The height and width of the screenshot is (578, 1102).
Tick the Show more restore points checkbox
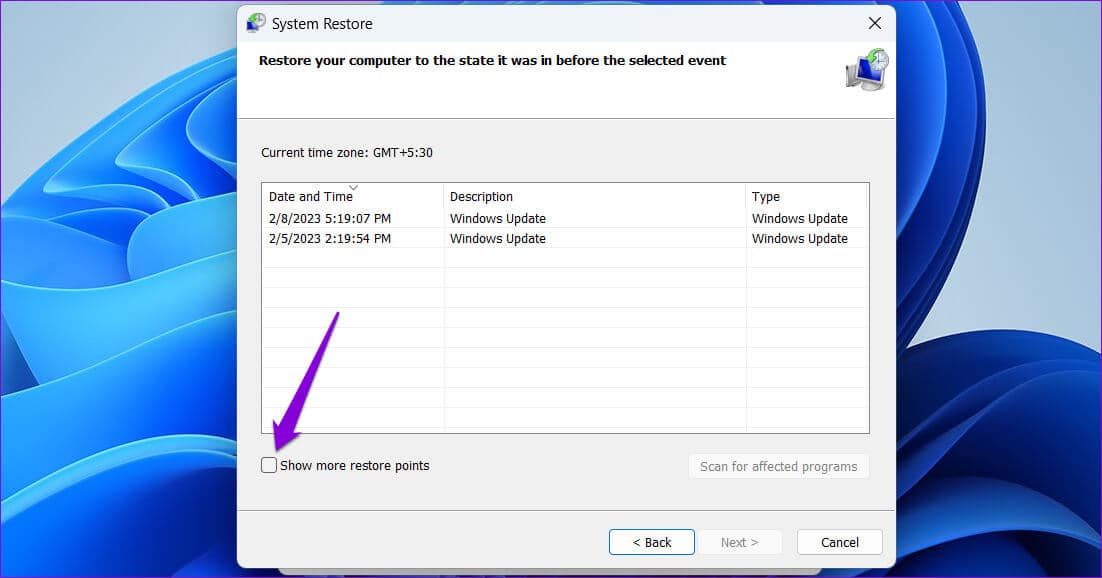(x=268, y=465)
